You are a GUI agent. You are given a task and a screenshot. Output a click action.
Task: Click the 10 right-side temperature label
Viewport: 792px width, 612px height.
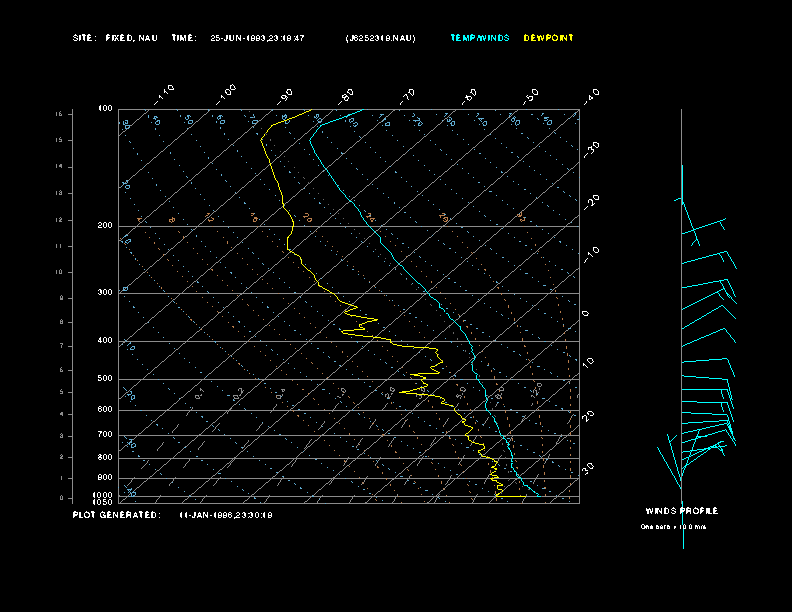588,362
